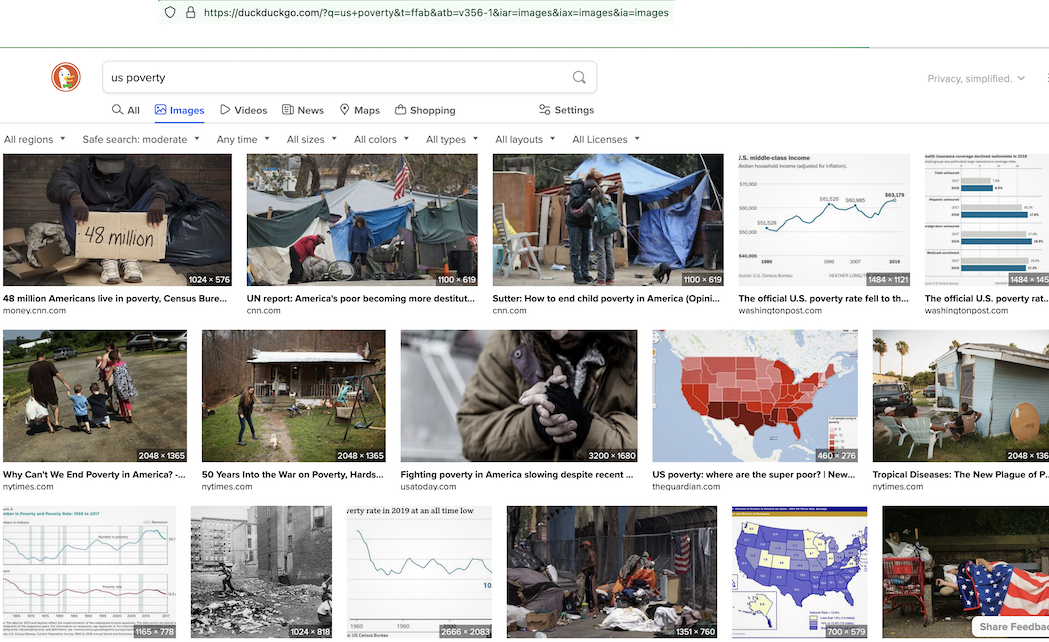Open the All search tab
1049x642 pixels.
[x=126, y=110]
